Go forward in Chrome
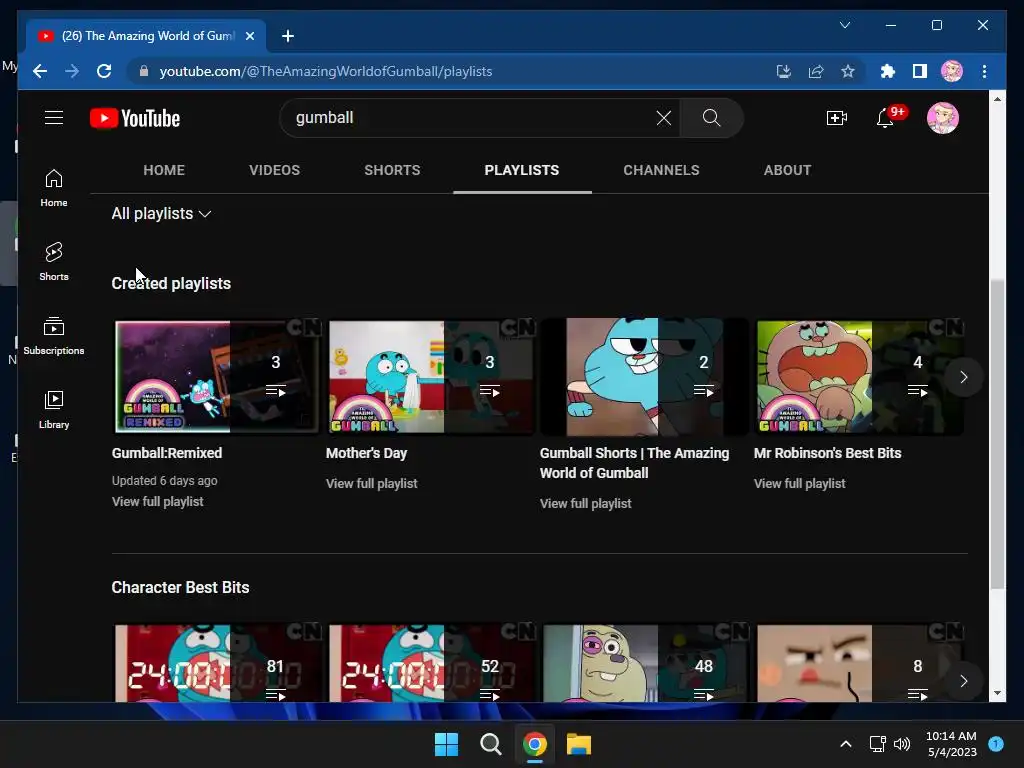The width and height of the screenshot is (1024, 768). (x=72, y=71)
